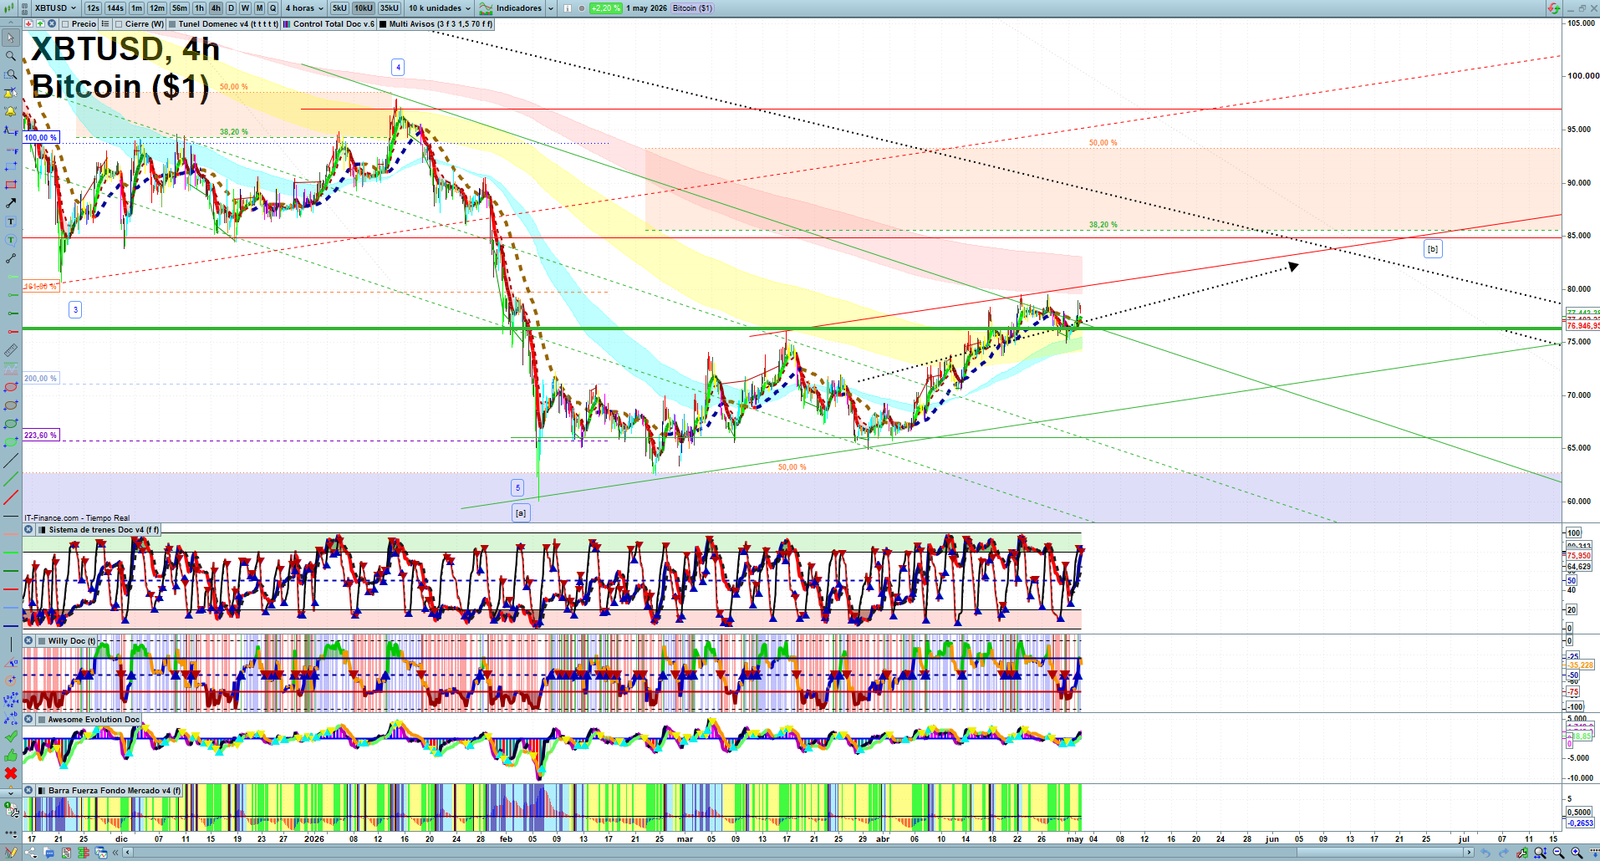1600x861 pixels.
Task: Click the green arrow icon on the Precio bar
Action: click(x=40, y=24)
